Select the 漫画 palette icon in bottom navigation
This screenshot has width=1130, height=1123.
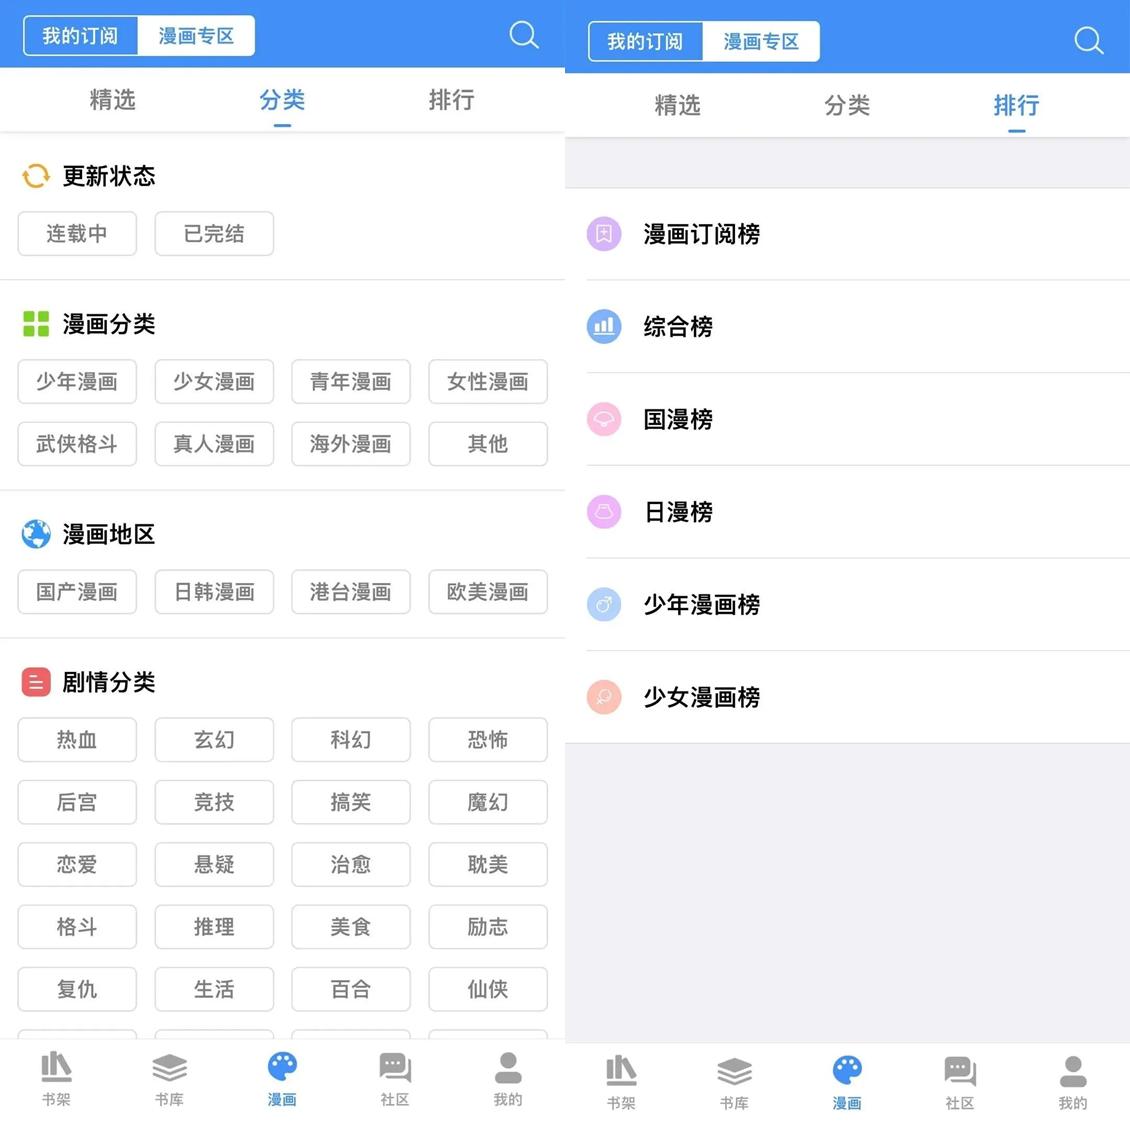point(281,1068)
